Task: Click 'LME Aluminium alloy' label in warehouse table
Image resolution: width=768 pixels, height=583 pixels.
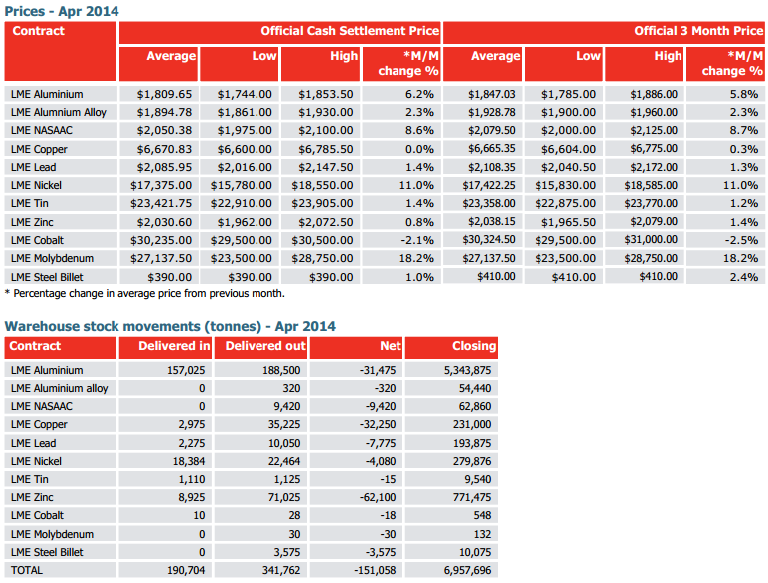Action: click(60, 388)
